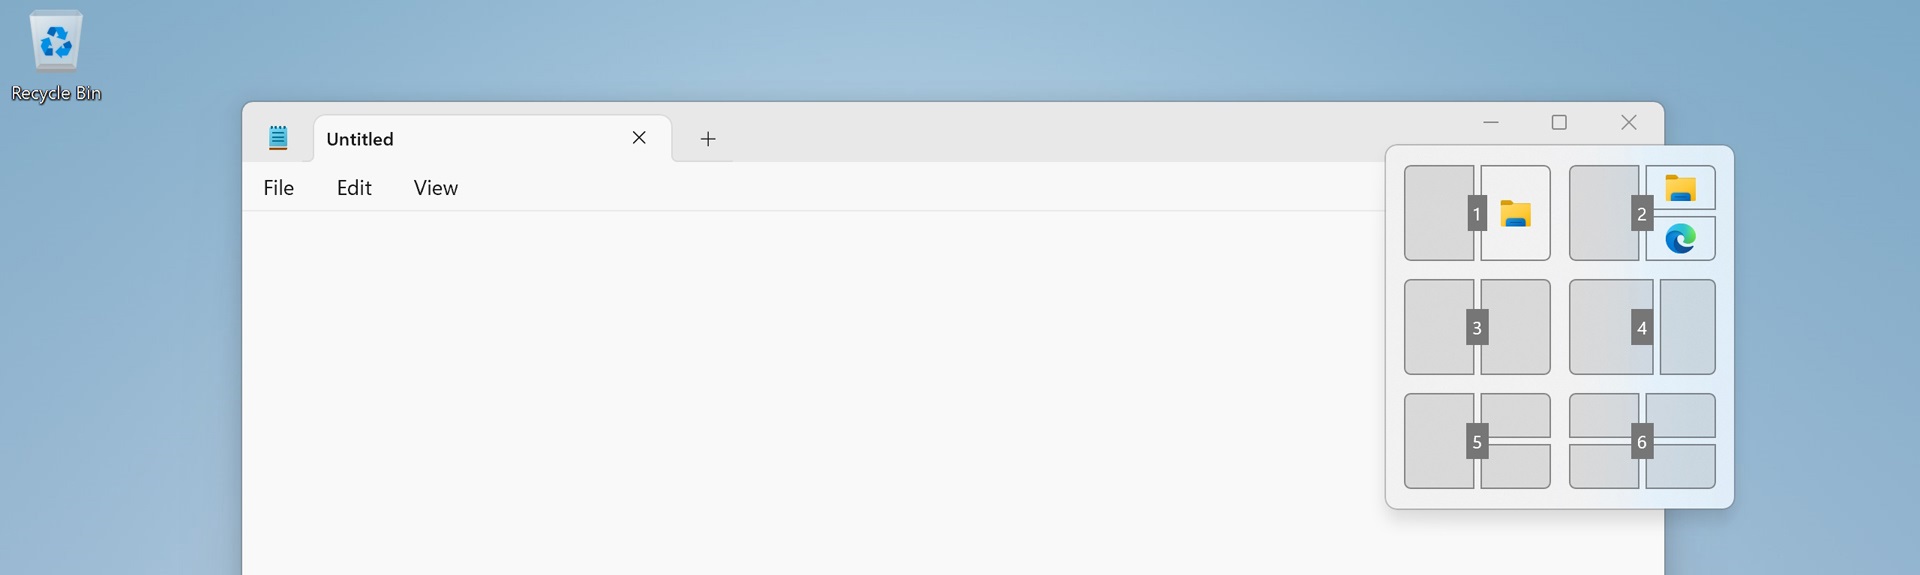Select top-right zone of snap layout 5
Screen dimensions: 1920x575
(x=1515, y=415)
